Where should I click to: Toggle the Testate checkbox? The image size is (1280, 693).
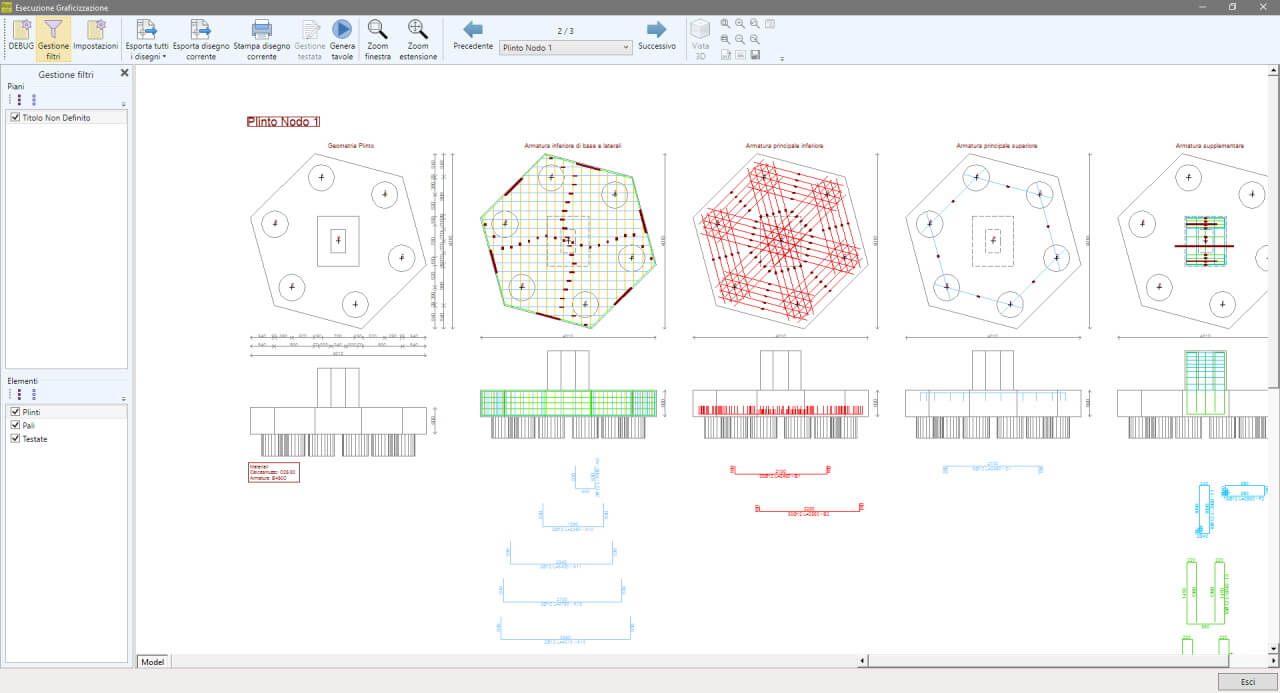point(15,439)
